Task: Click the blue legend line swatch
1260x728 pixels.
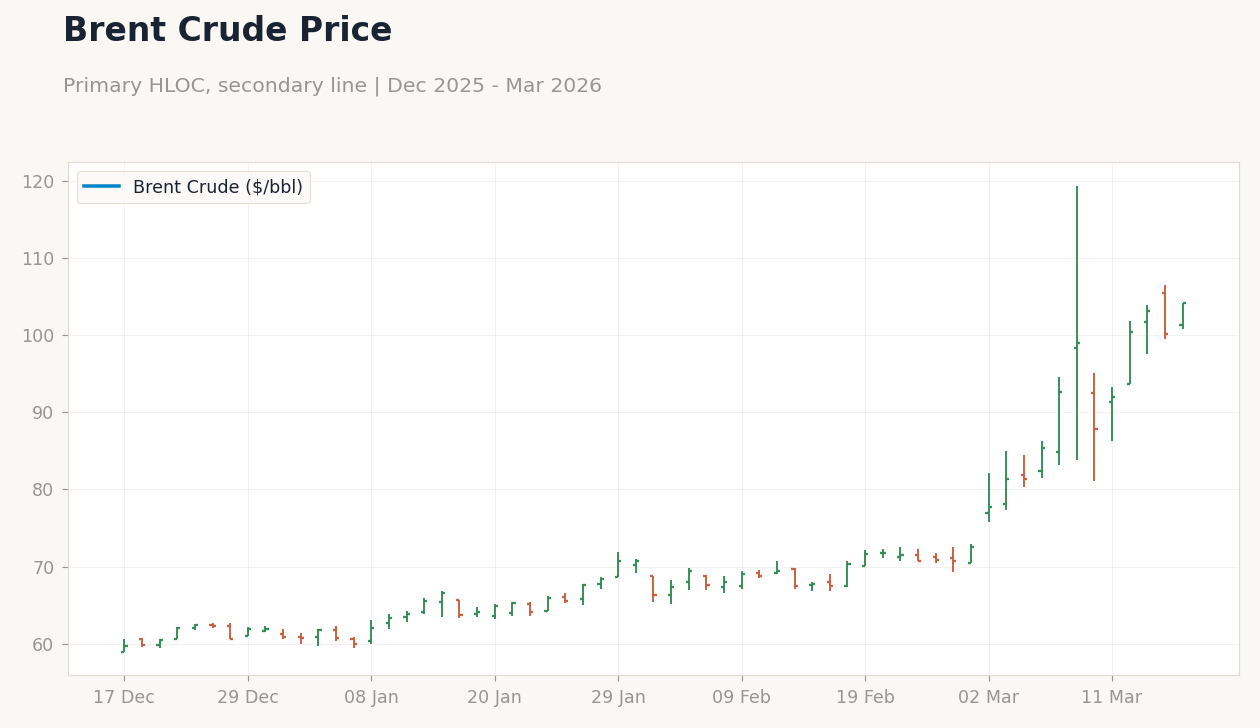Action: coord(101,186)
